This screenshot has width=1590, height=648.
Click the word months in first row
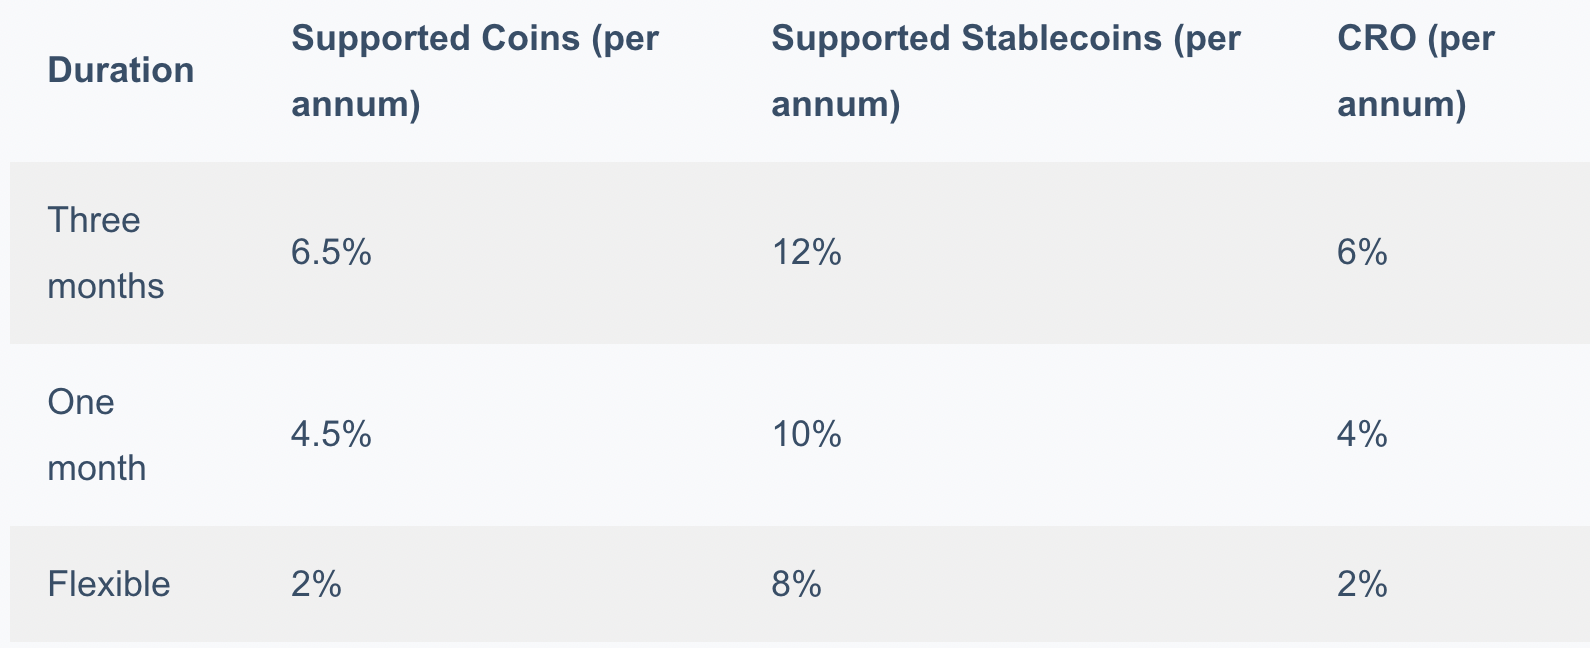pyautogui.click(x=106, y=287)
